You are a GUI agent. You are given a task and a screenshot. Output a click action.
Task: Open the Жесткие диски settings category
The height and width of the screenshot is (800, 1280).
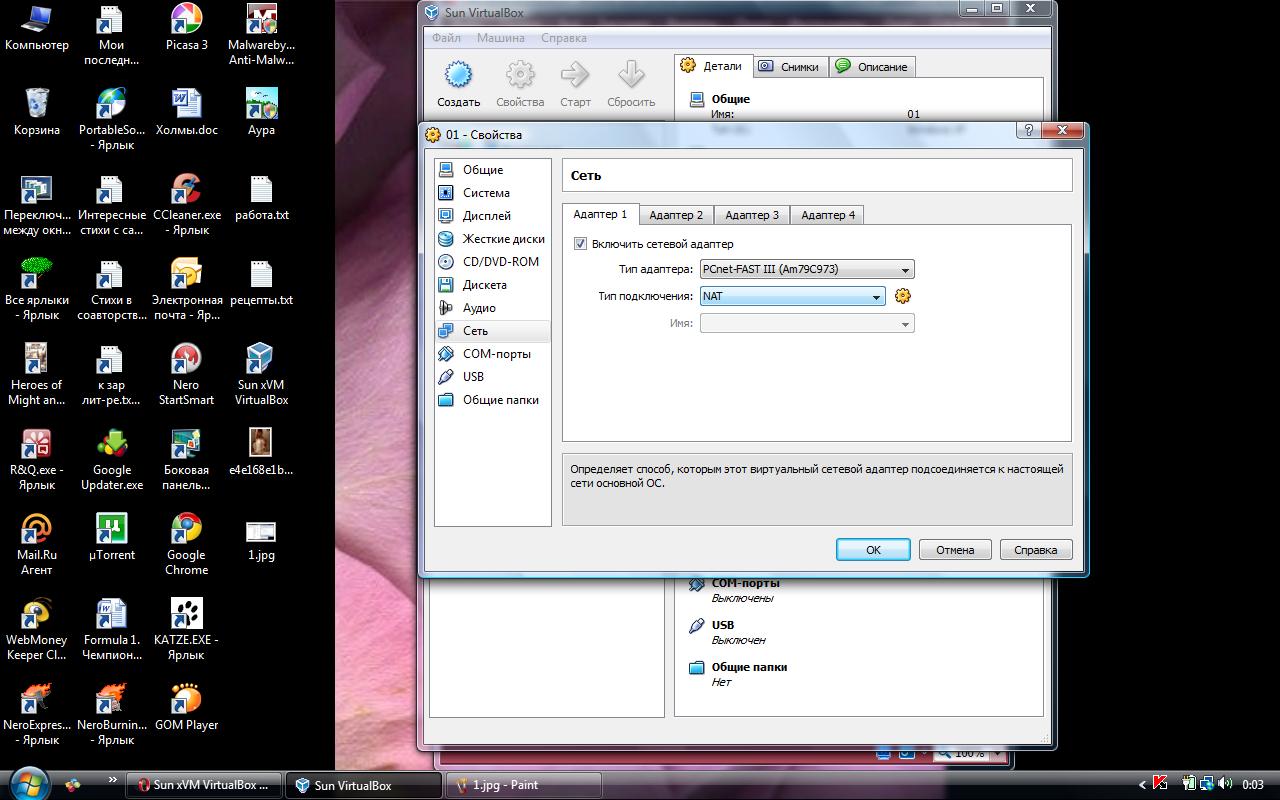(x=493, y=239)
